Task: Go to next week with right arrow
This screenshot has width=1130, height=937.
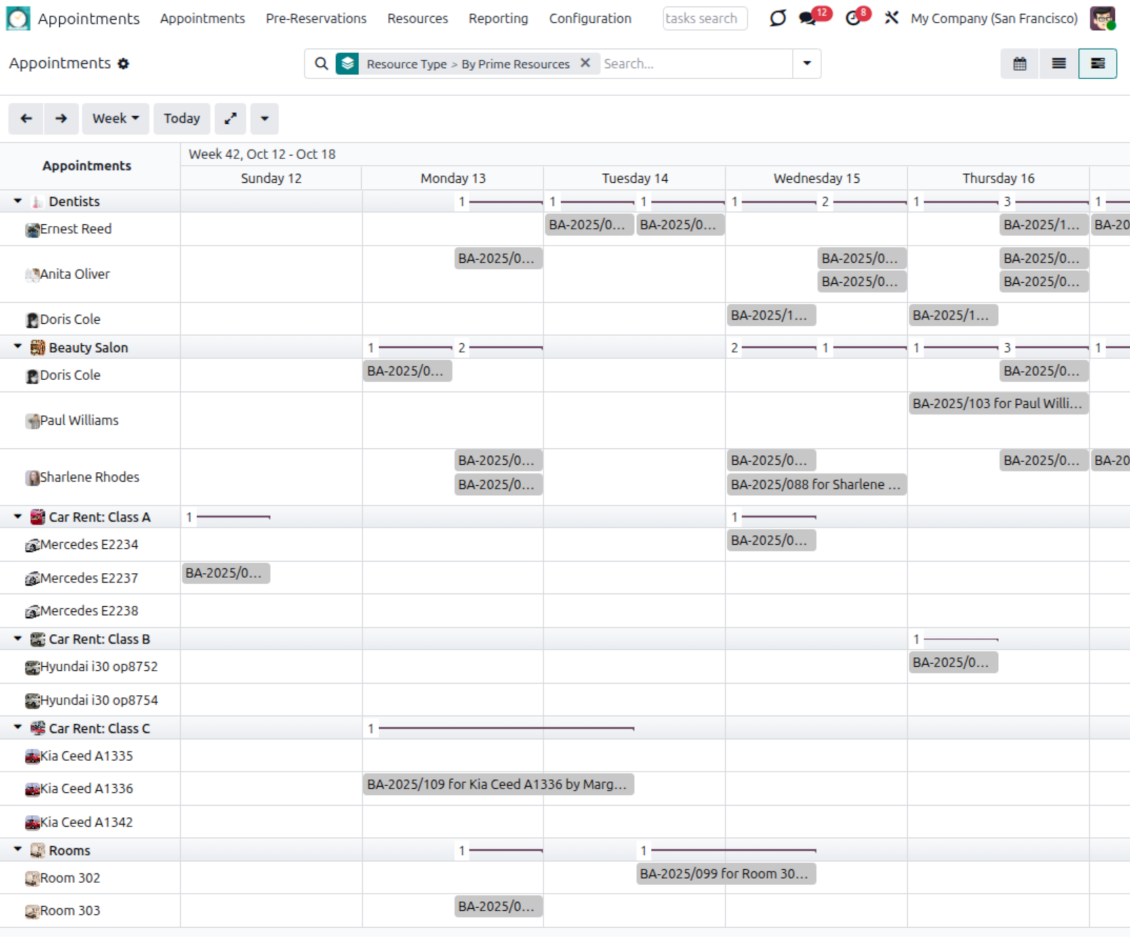Action: [x=61, y=119]
